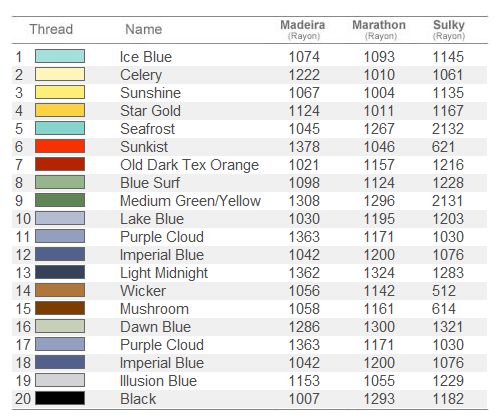Select the Lake Blue thread name

(x=152, y=219)
